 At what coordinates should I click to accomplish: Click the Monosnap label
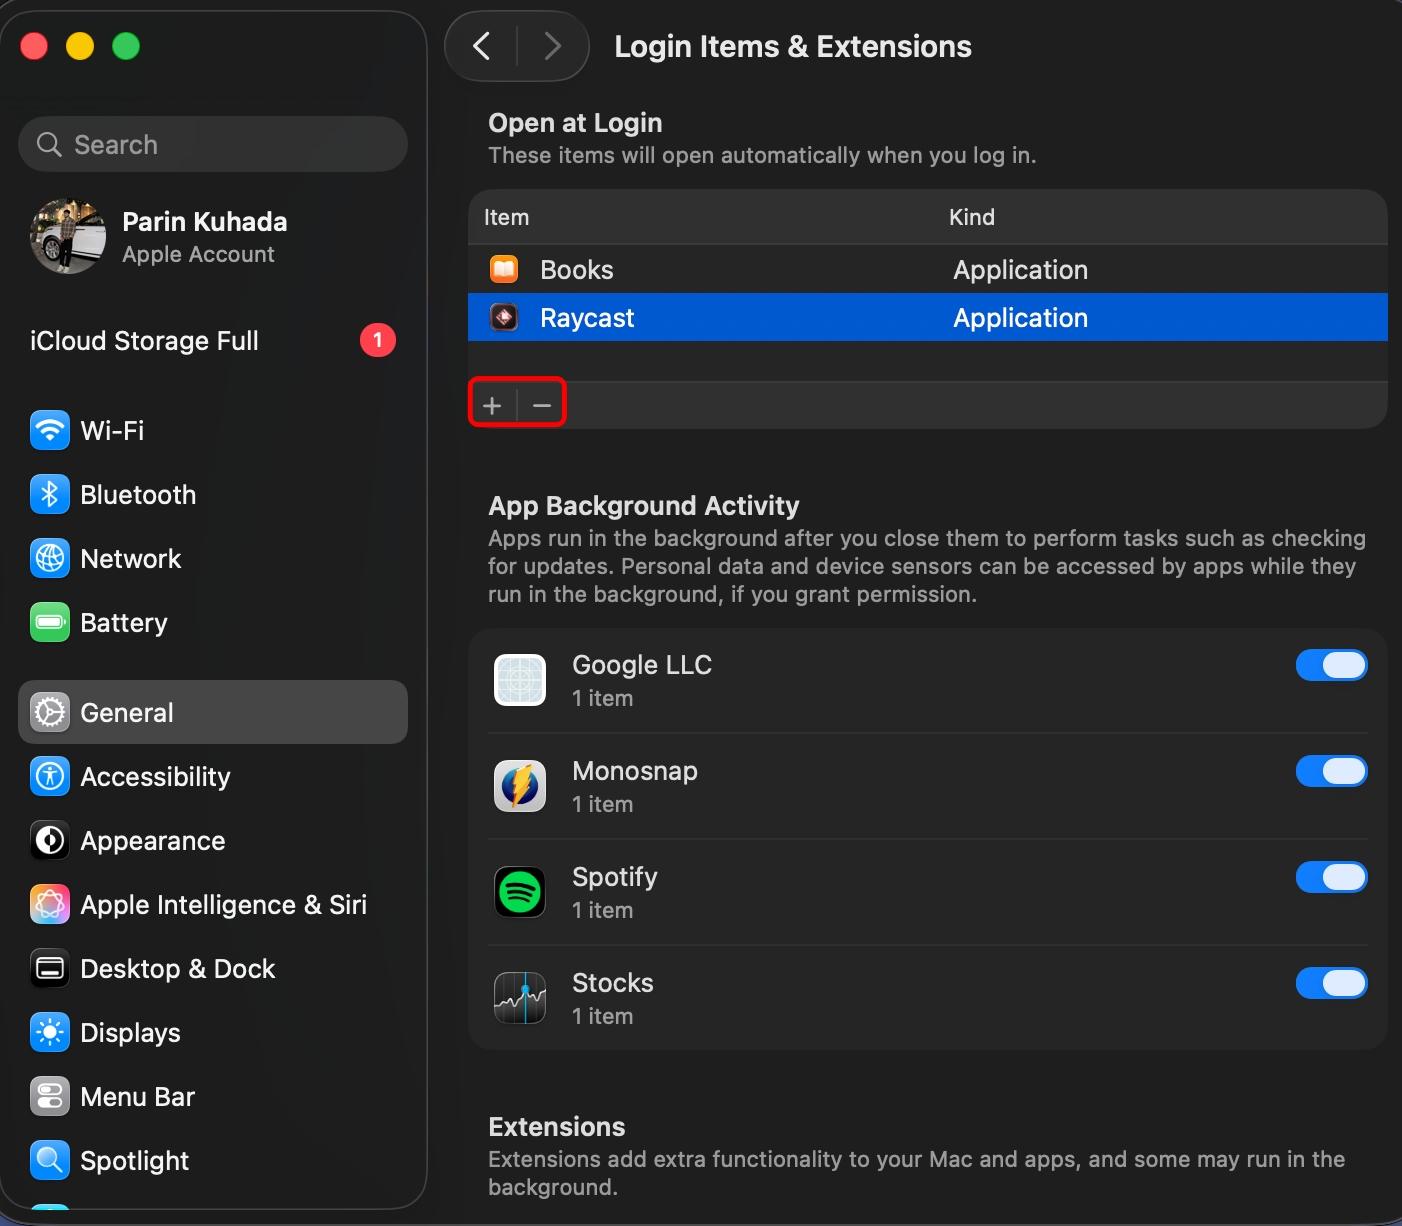click(x=635, y=771)
